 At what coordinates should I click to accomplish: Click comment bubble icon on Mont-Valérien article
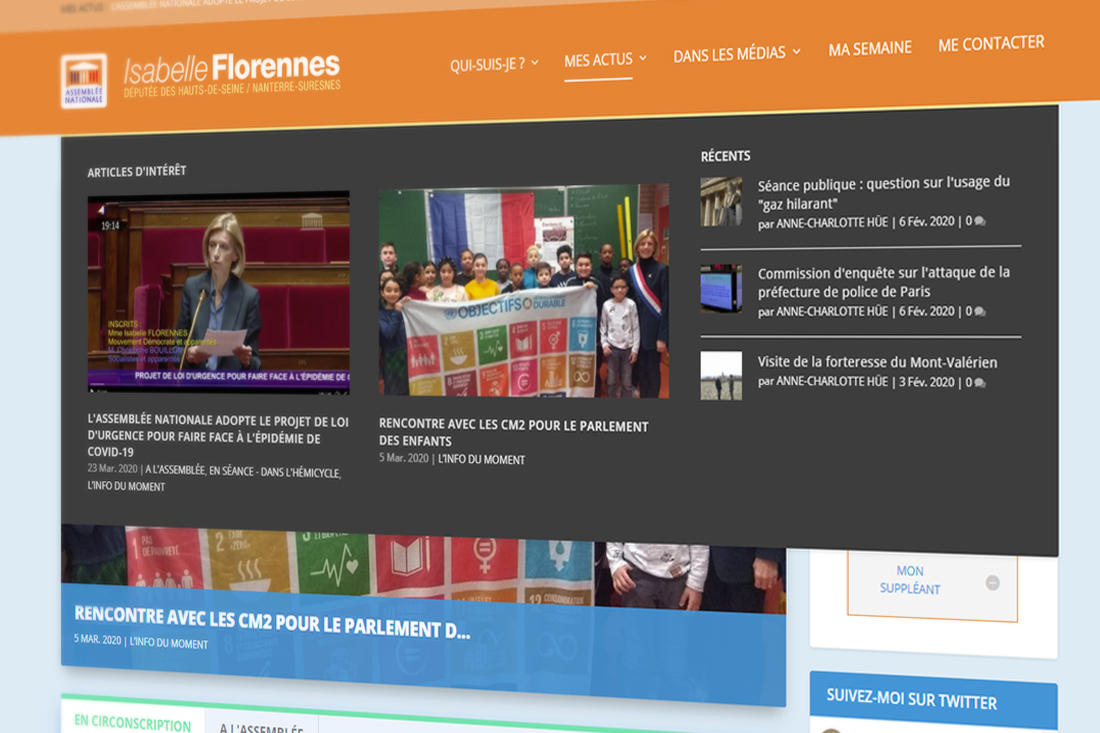pyautogui.click(x=980, y=383)
